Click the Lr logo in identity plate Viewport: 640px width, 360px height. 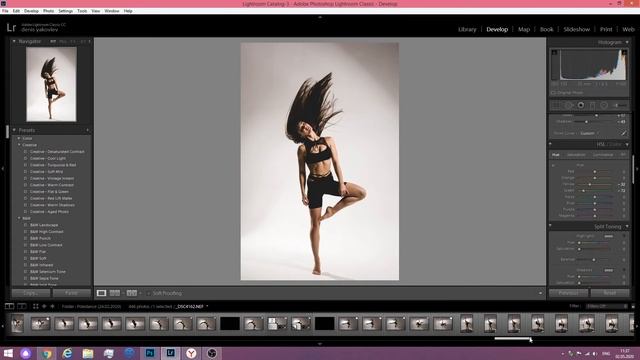11,27
